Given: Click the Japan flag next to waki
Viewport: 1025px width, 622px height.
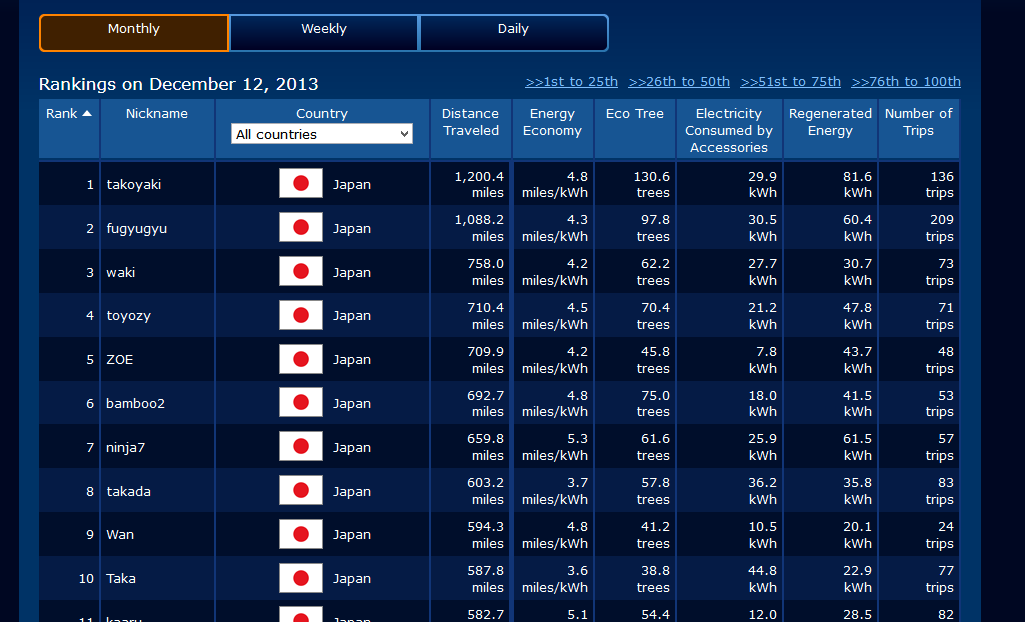Looking at the screenshot, I should point(300,272).
